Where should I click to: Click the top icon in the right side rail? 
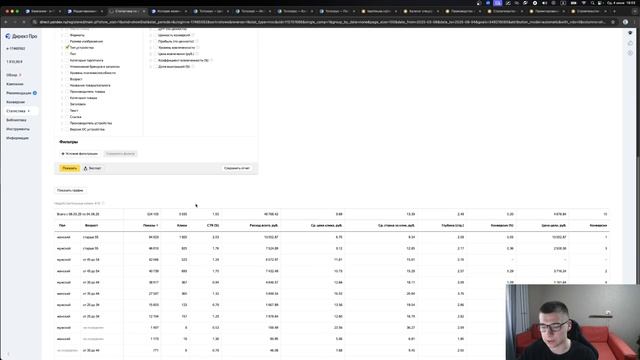tap(630, 33)
